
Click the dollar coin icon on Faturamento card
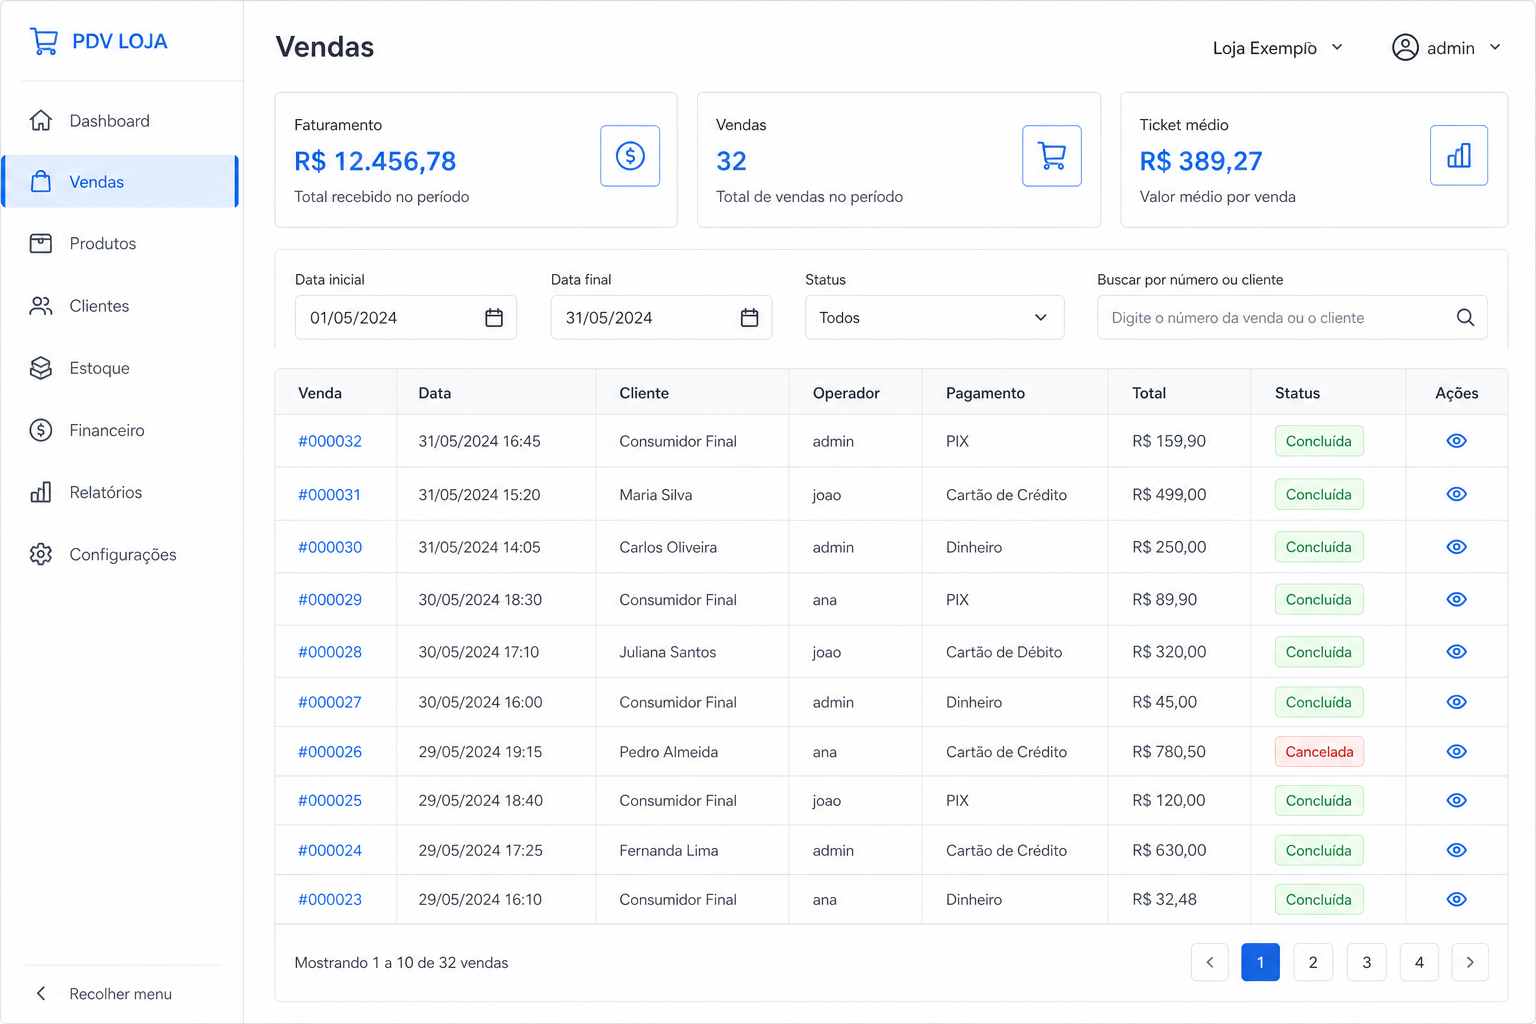point(630,156)
